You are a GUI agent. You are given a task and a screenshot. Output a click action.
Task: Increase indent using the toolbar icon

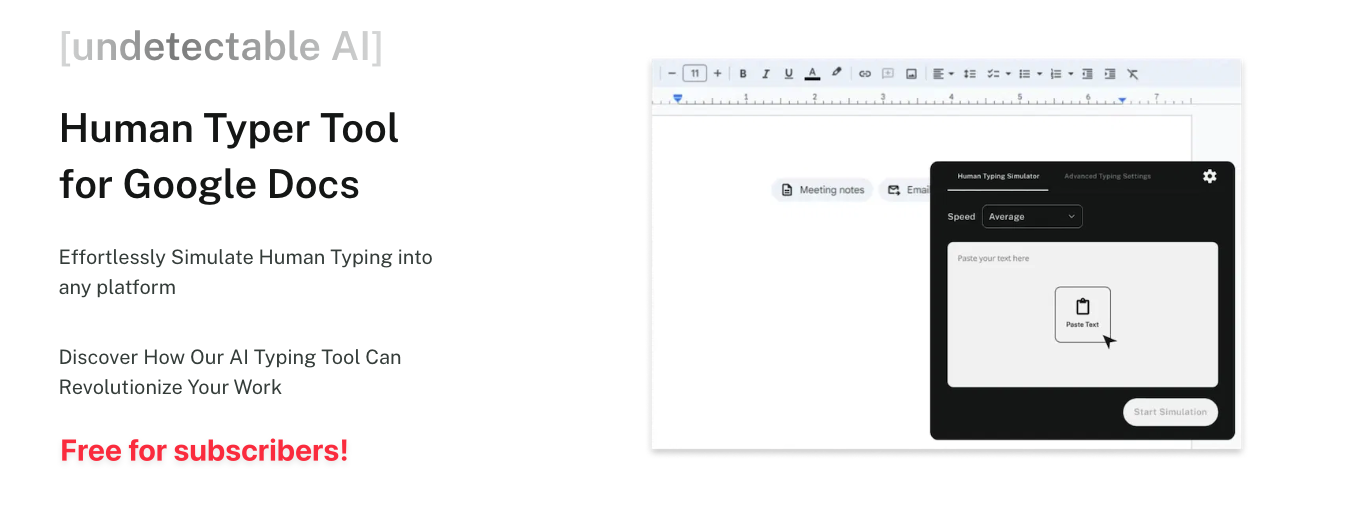pyautogui.click(x=1110, y=74)
